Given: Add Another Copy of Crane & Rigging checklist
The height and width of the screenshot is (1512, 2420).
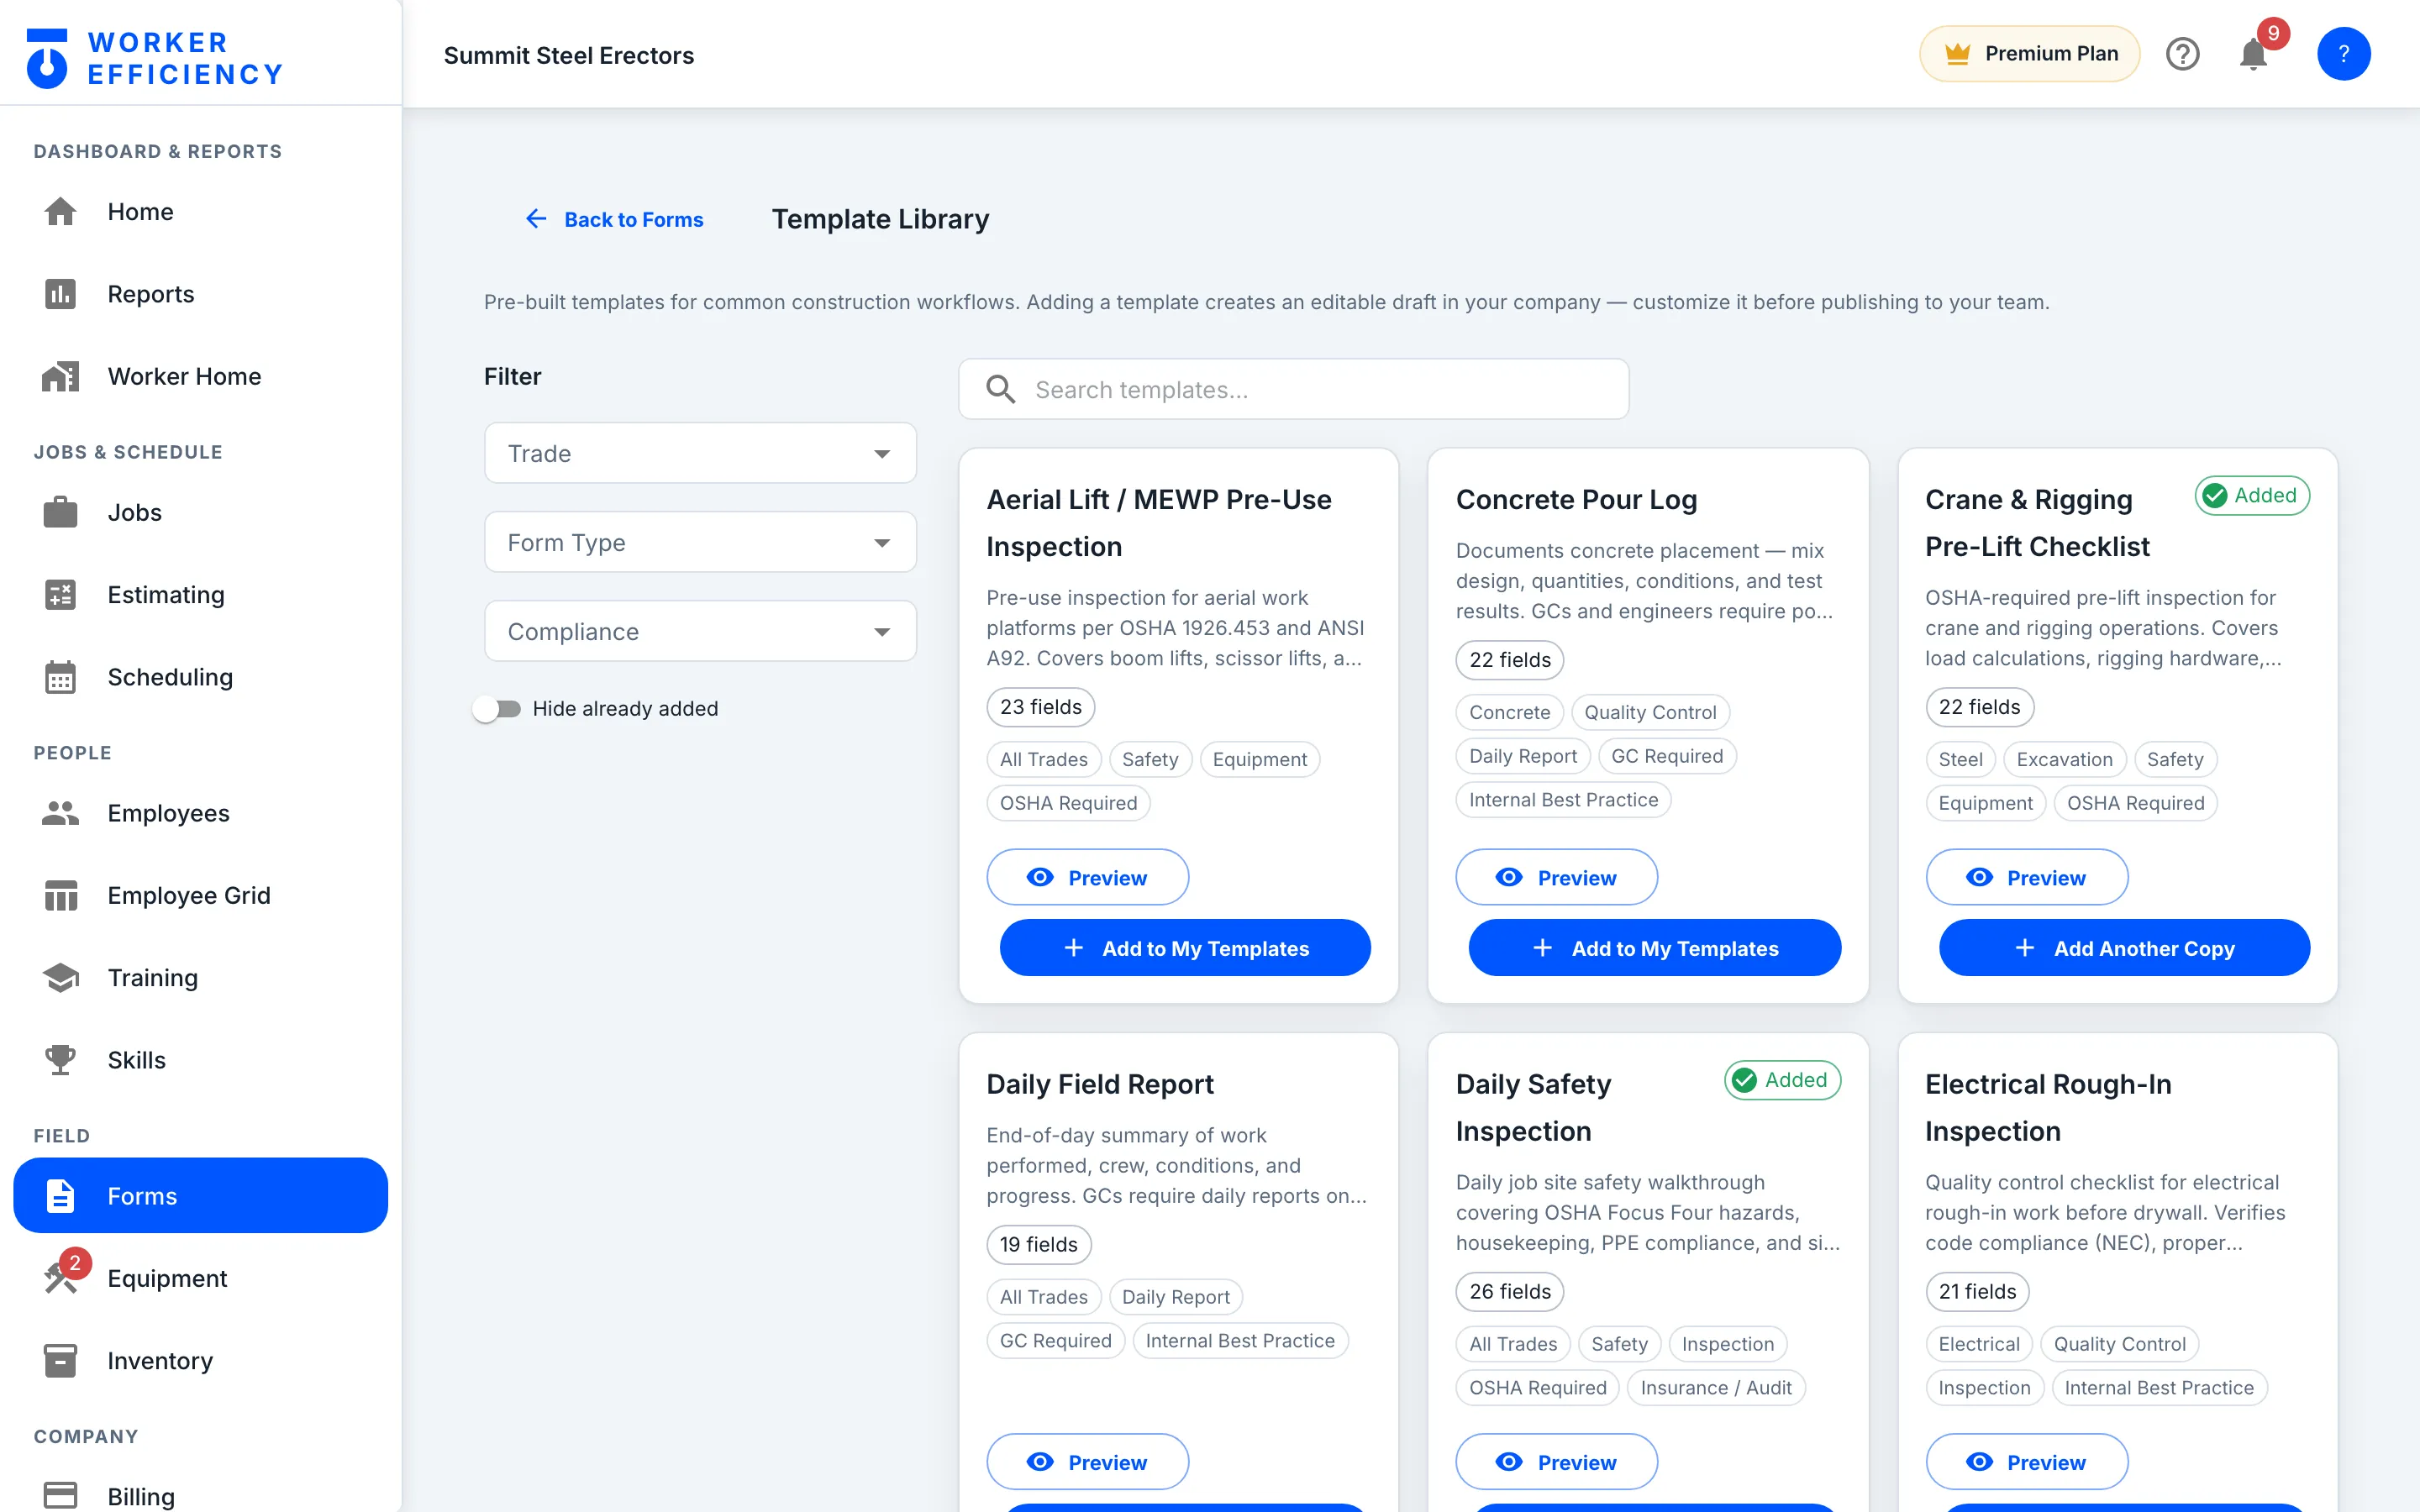Looking at the screenshot, I should coord(2124,948).
